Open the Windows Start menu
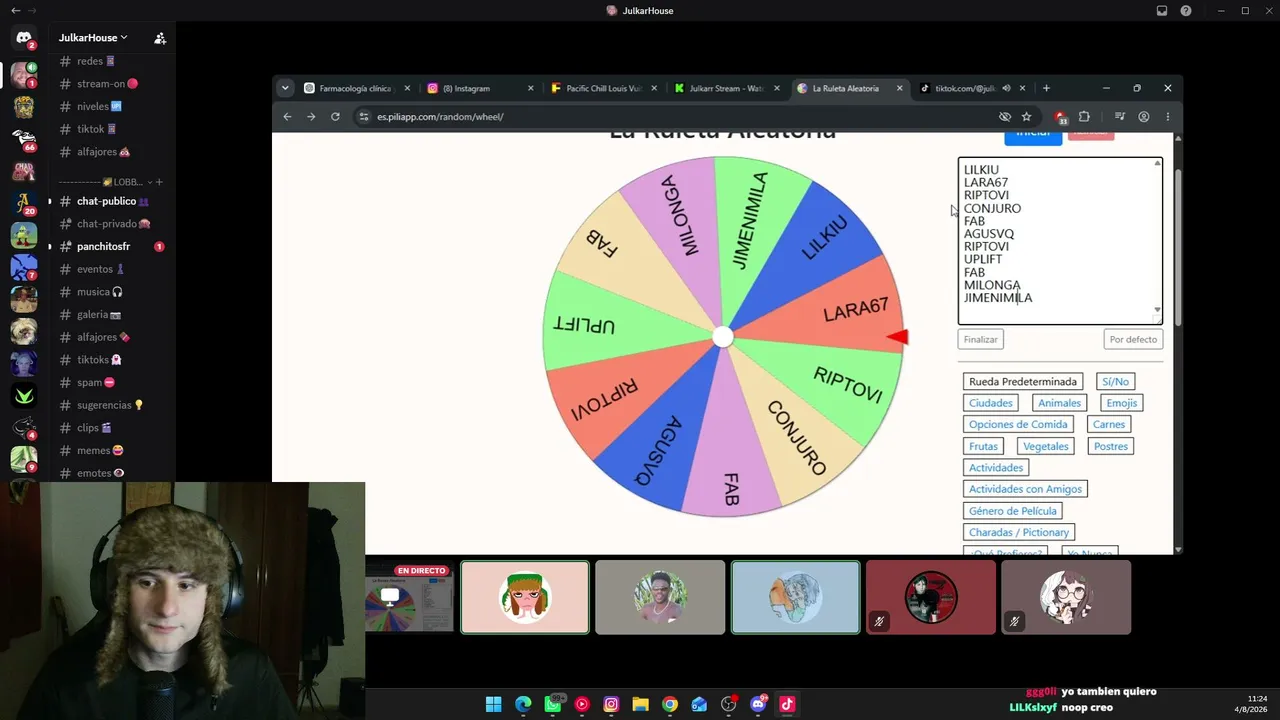This screenshot has width=1280, height=720. point(493,704)
